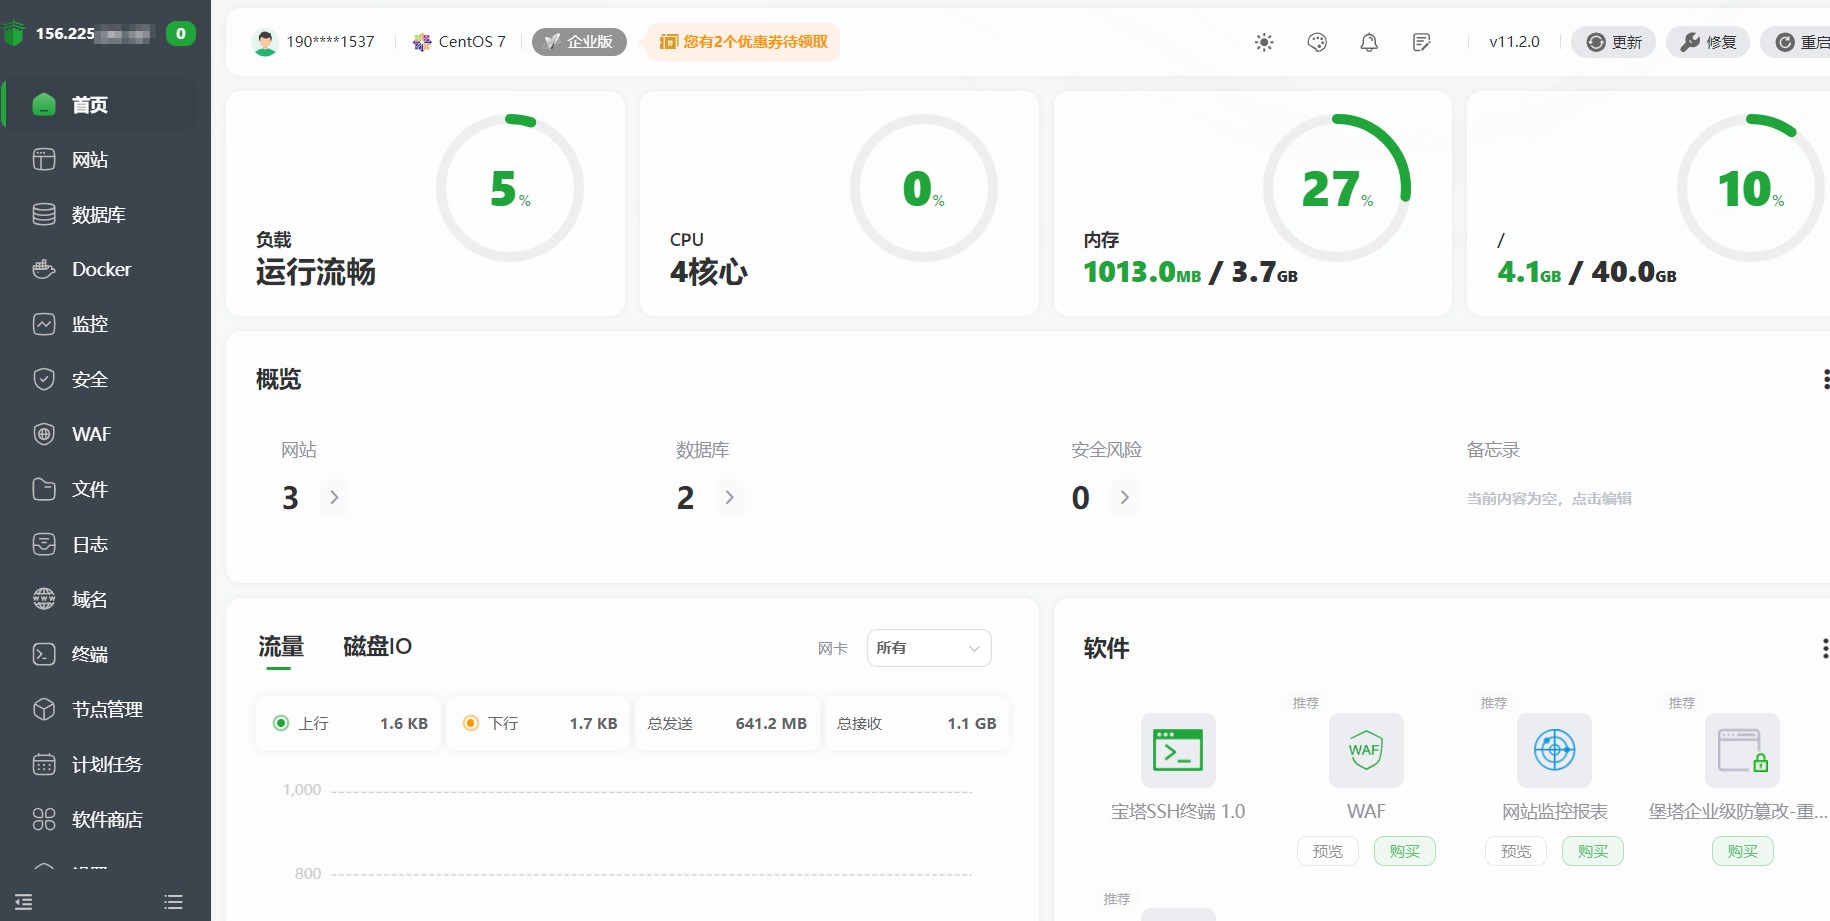
Task: Click the brightness/sun icon to switch theme
Action: (x=1263, y=42)
